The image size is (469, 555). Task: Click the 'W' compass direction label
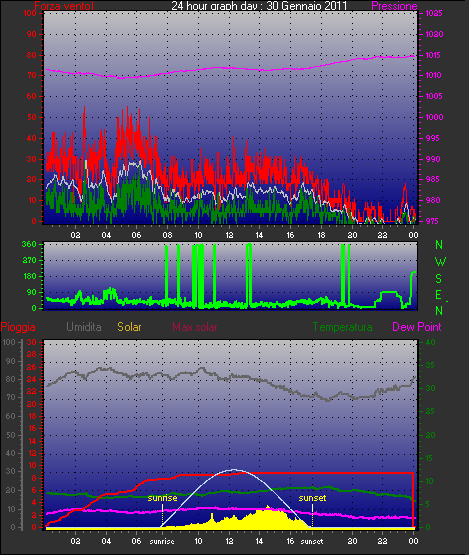pyautogui.click(x=440, y=262)
